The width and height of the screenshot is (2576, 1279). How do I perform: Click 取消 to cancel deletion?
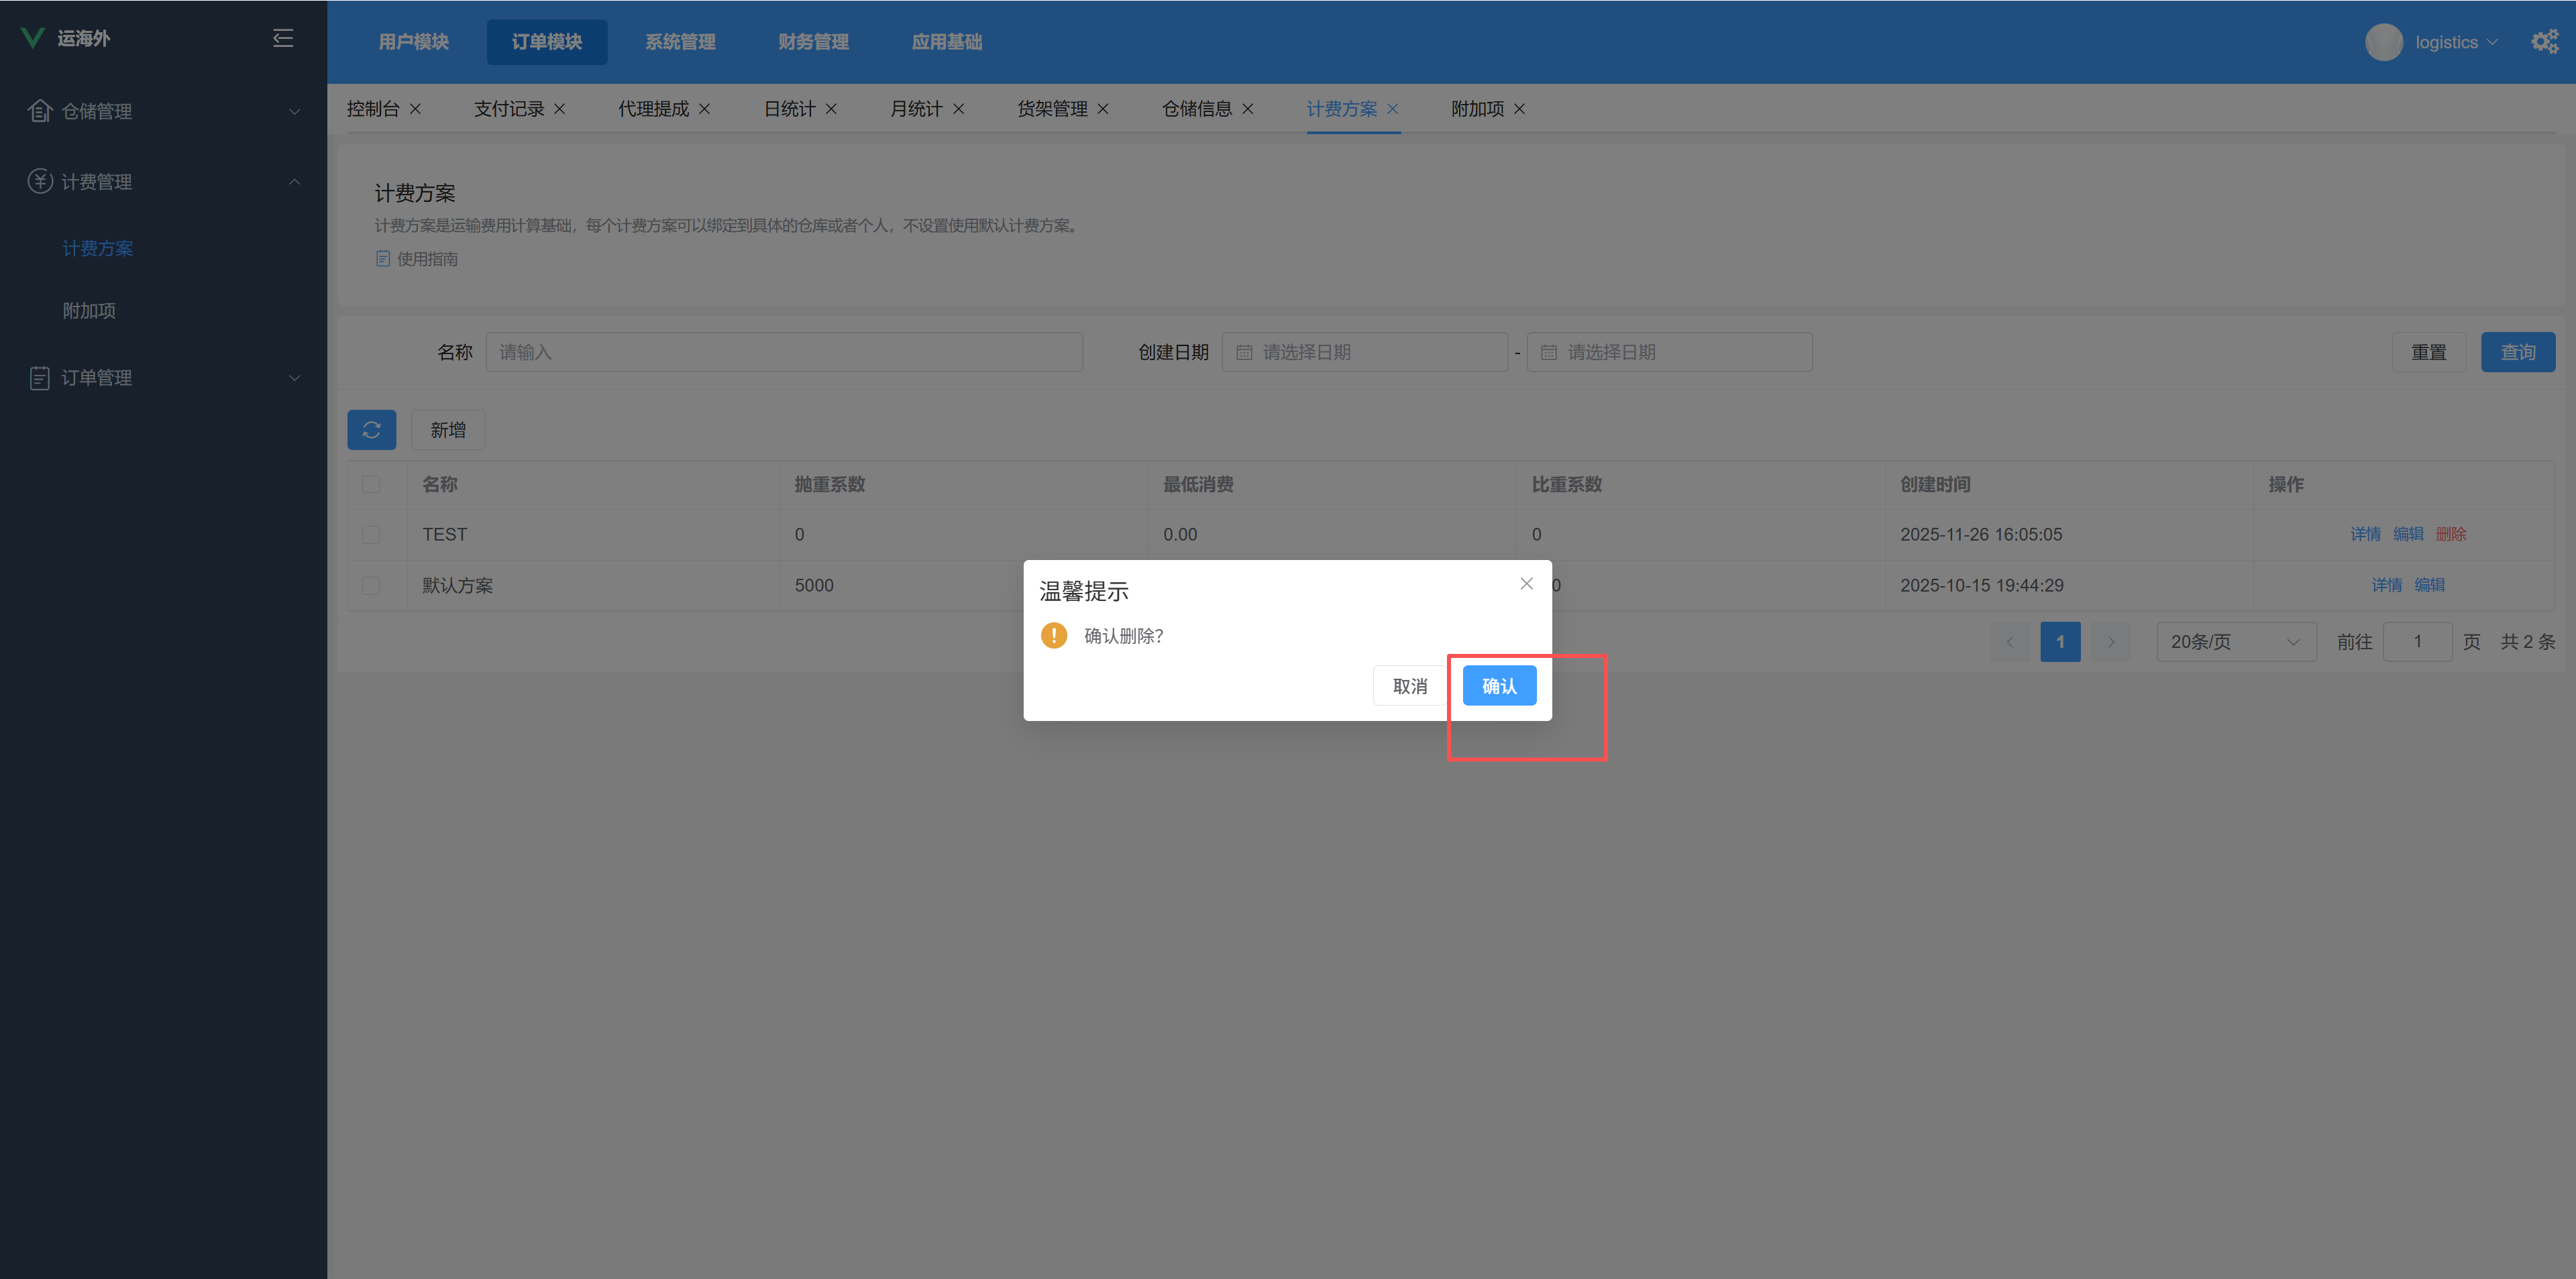[1409, 686]
